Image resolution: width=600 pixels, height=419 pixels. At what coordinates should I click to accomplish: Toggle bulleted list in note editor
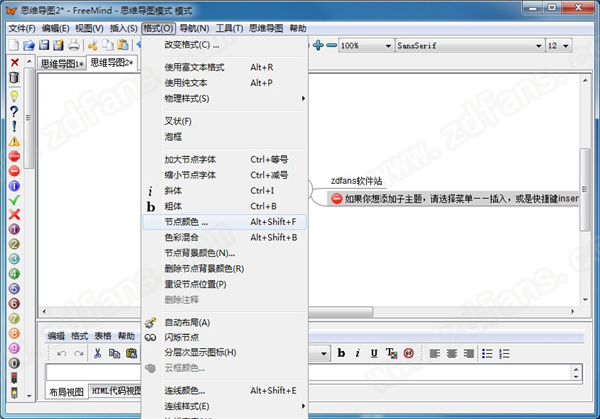(x=487, y=353)
